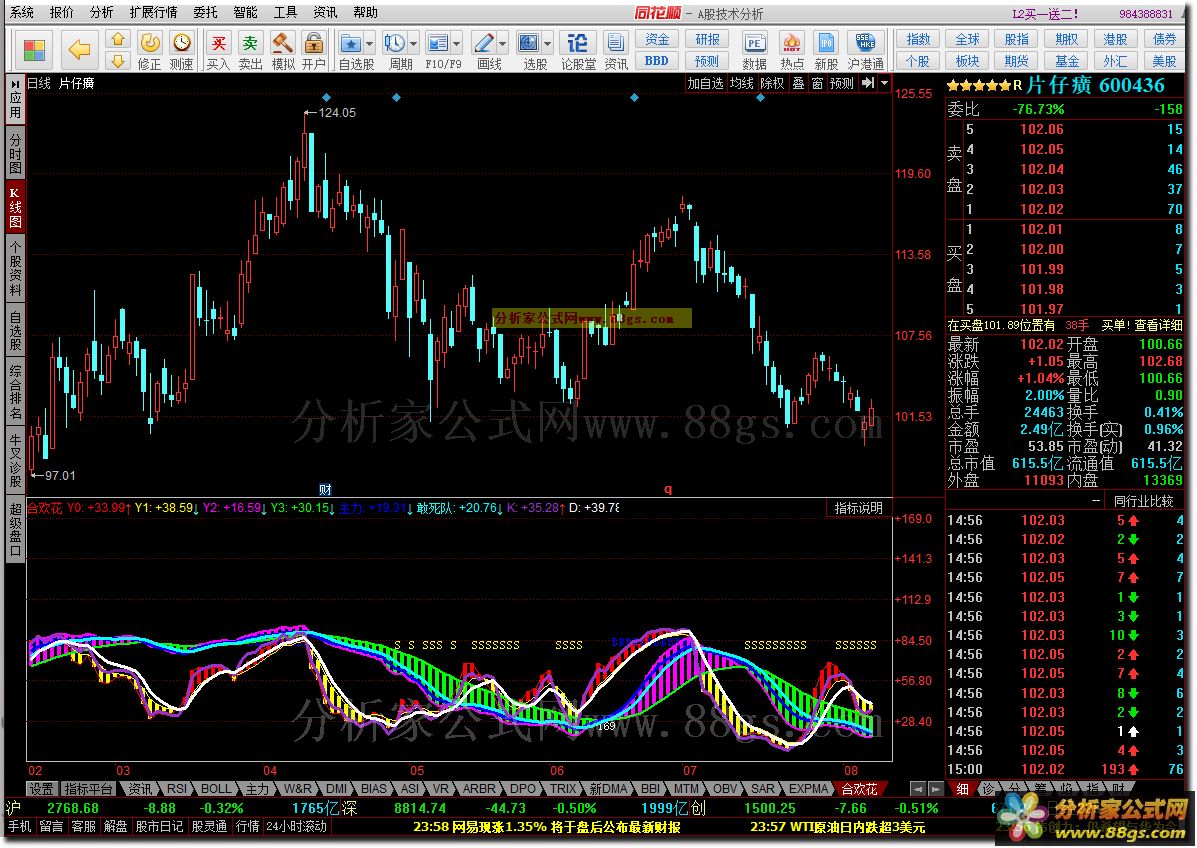Select the RSI indicator tab

pos(176,788)
